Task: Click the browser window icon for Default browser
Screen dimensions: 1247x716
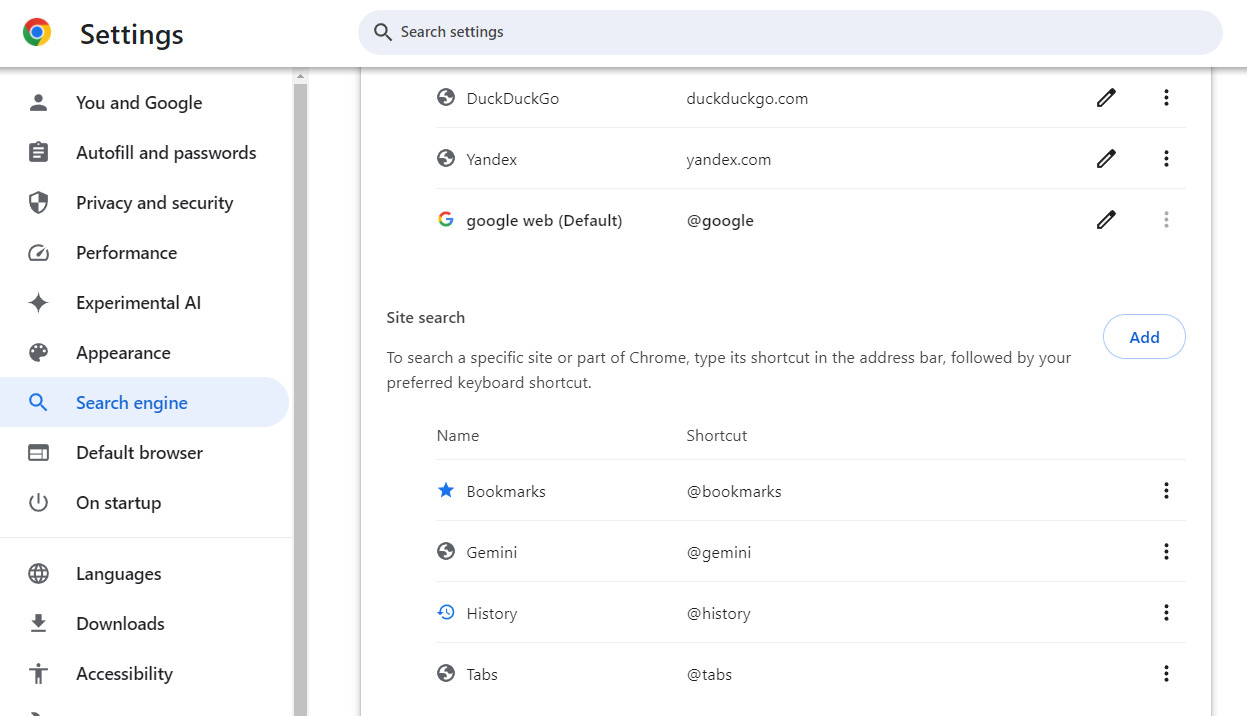Action: click(x=38, y=452)
